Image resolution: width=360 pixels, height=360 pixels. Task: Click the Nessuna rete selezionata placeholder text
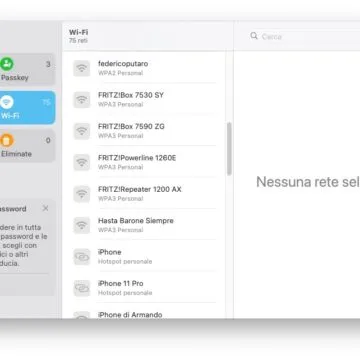tap(308, 182)
